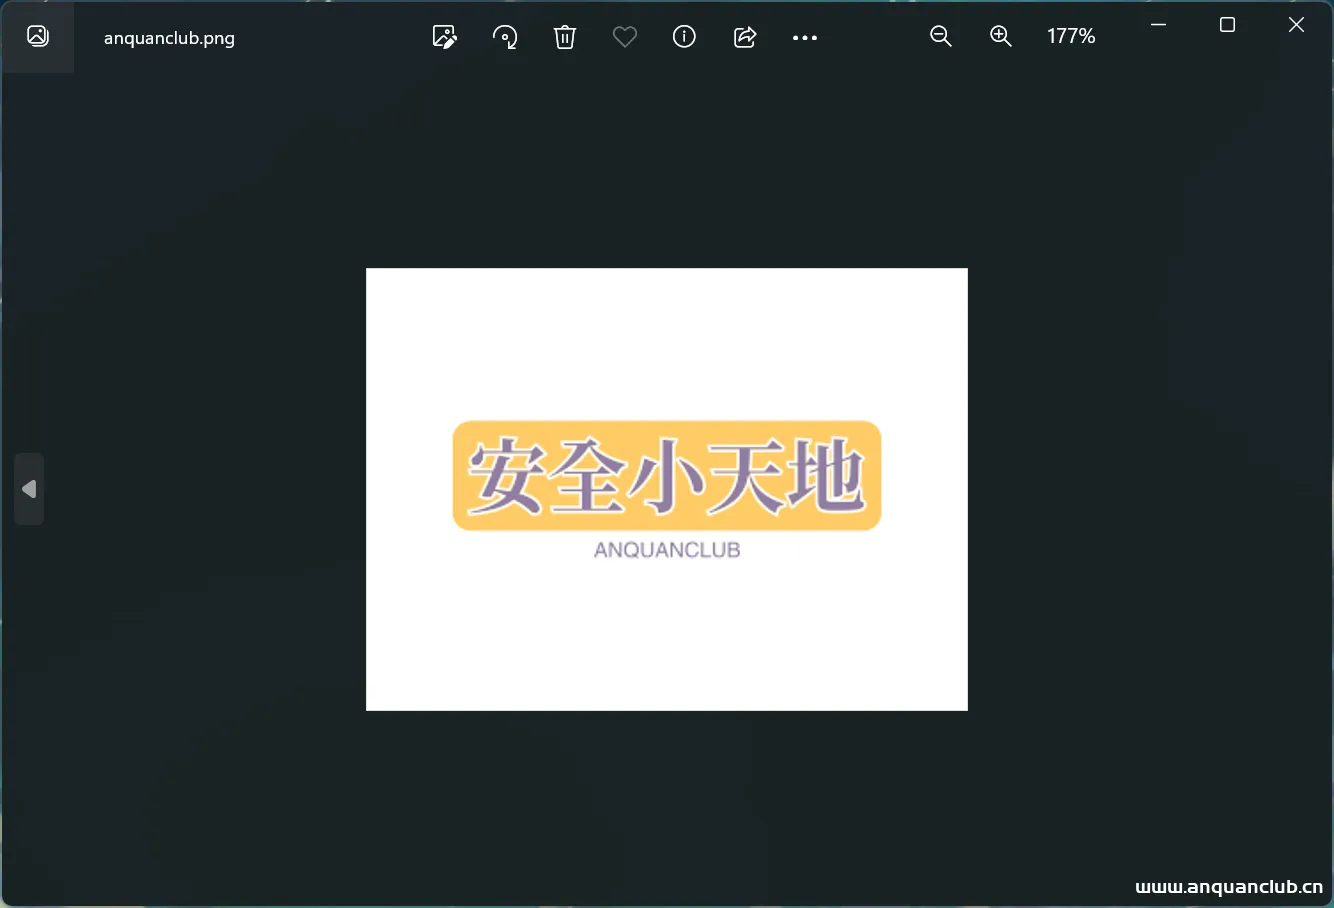Open the See more options menu
The height and width of the screenshot is (908, 1334).
[805, 36]
